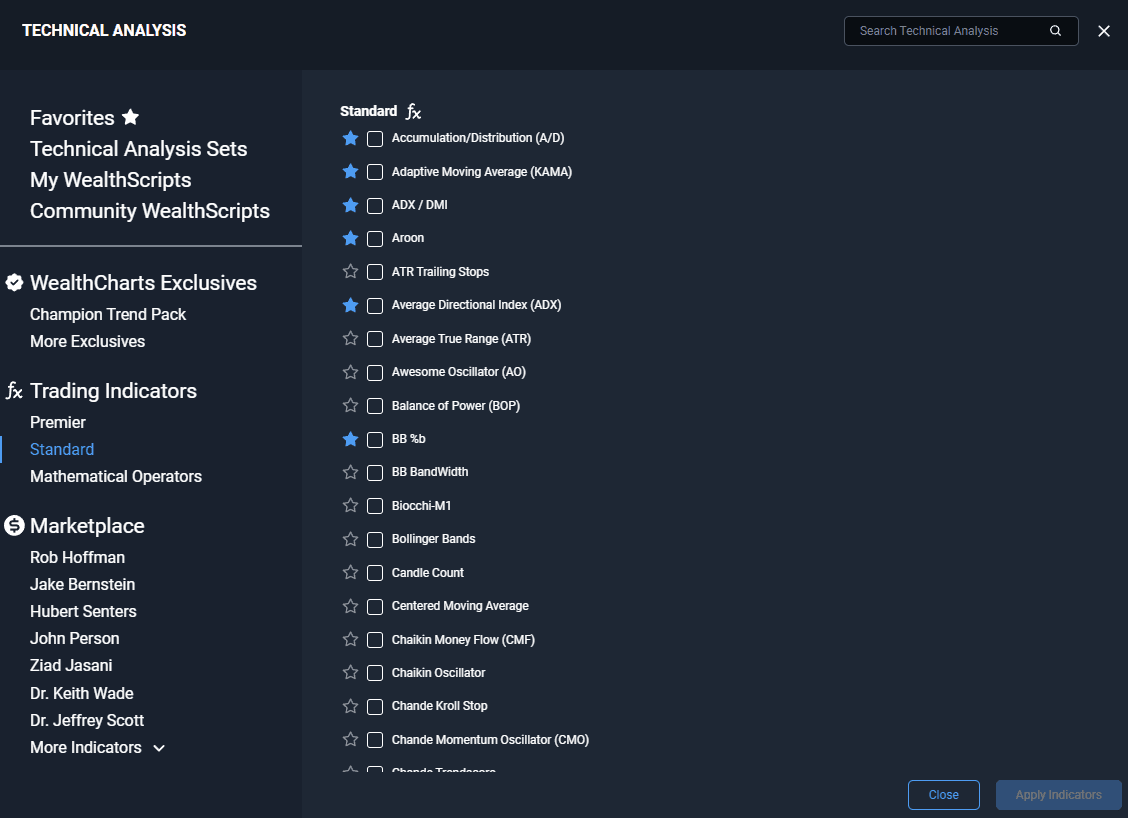Open My WealthScripts
The image size is (1128, 818).
pyautogui.click(x=111, y=180)
